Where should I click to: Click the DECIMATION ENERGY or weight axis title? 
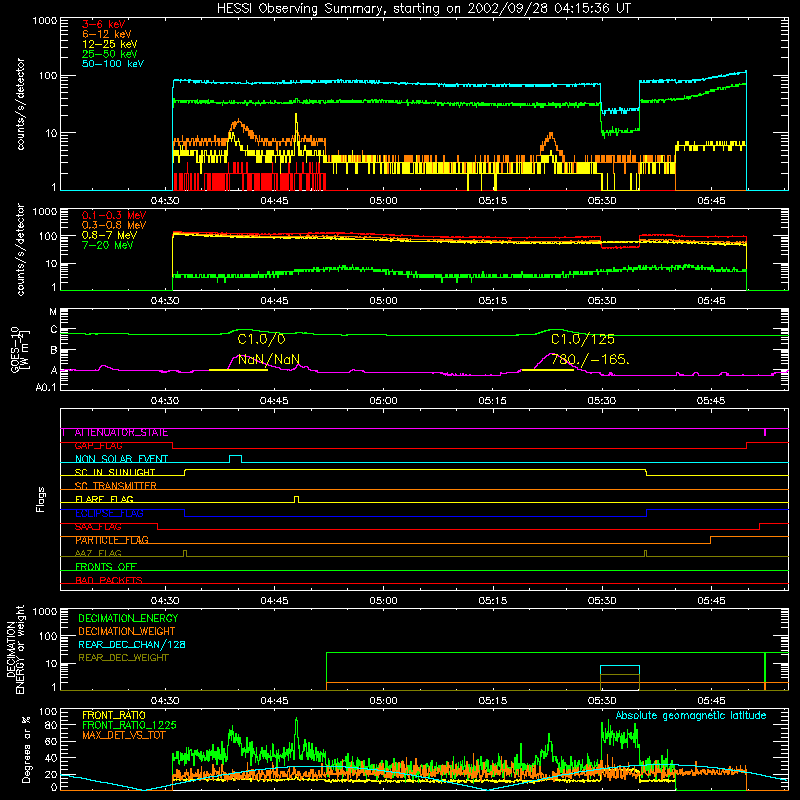(x=16, y=649)
